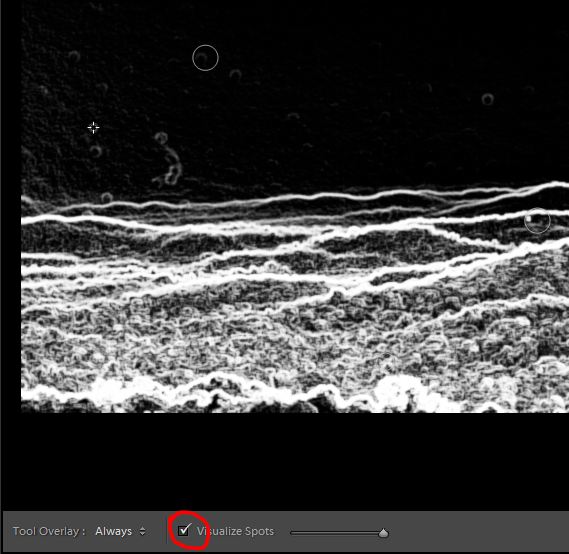
Task: Click the faint dust arc in the middle of the sky
Action: click(293, 116)
